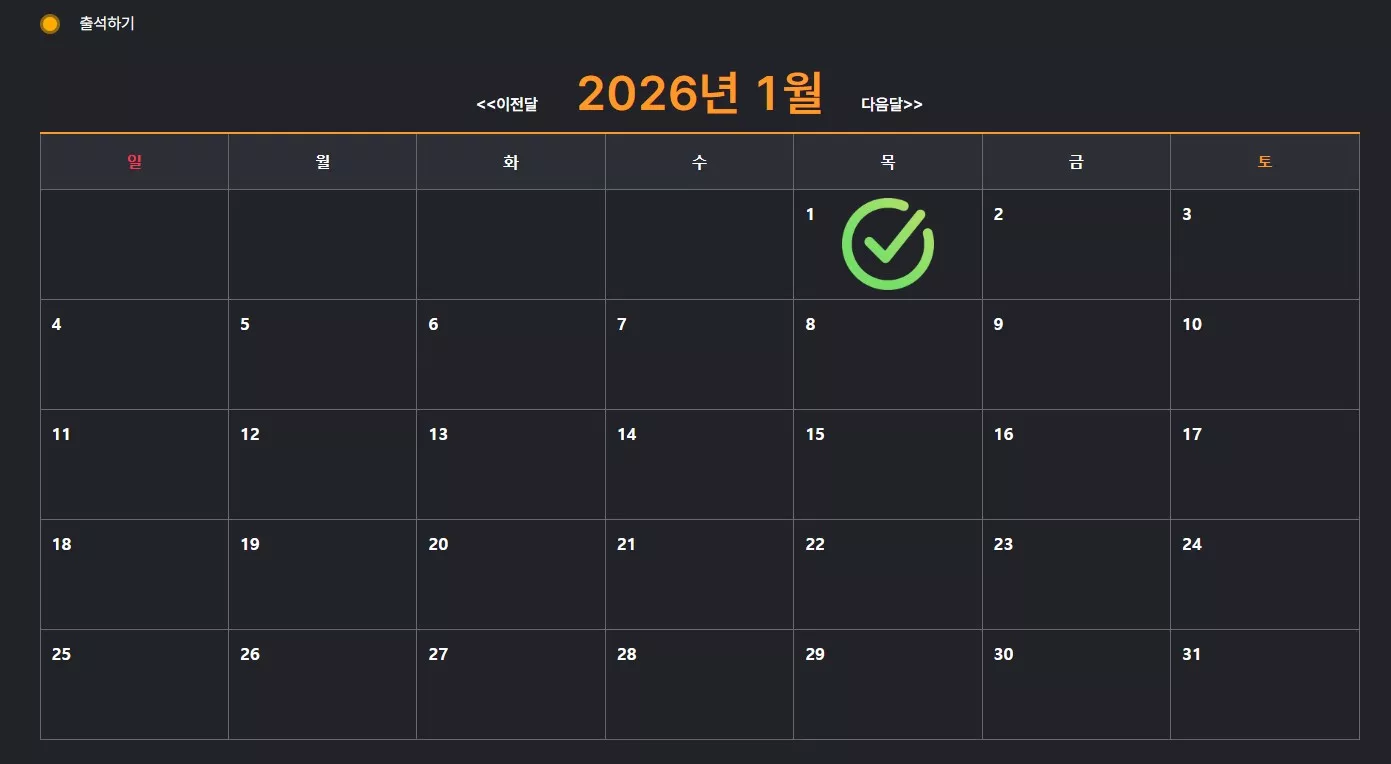Select date cell 2 on Friday
The width and height of the screenshot is (1391, 764).
(1076, 245)
